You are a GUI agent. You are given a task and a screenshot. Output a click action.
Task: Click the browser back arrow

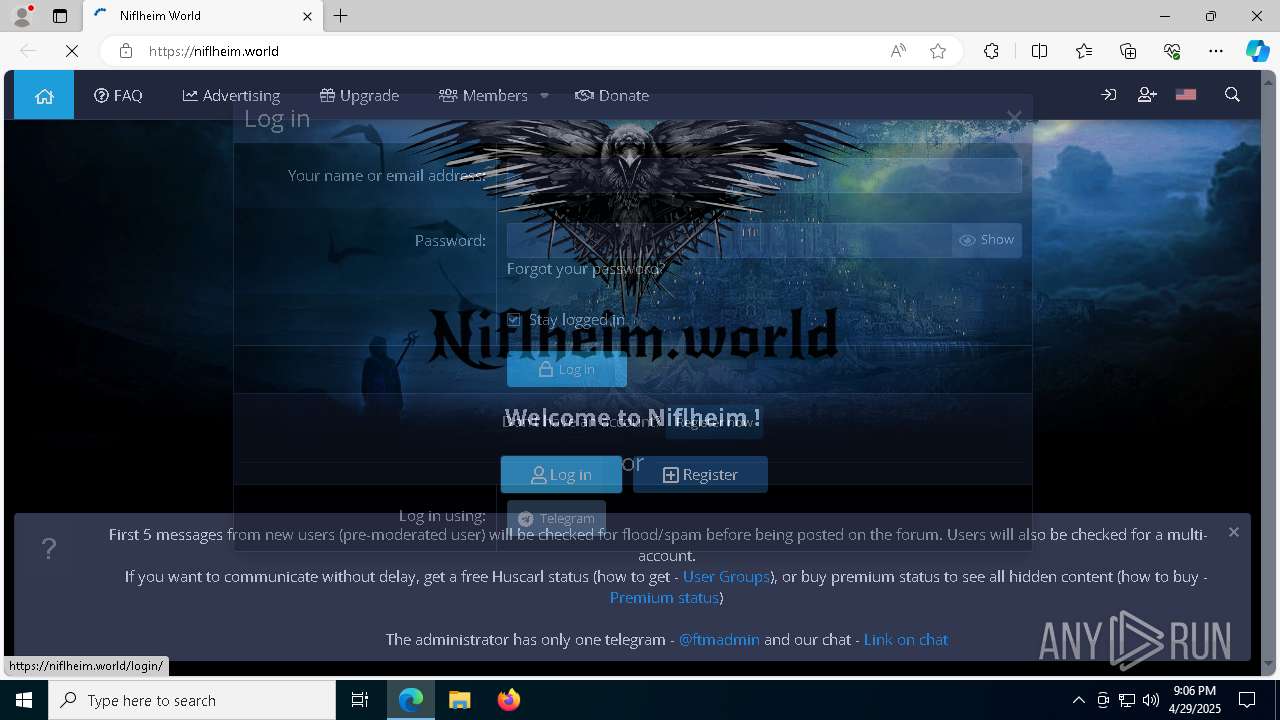pos(28,51)
